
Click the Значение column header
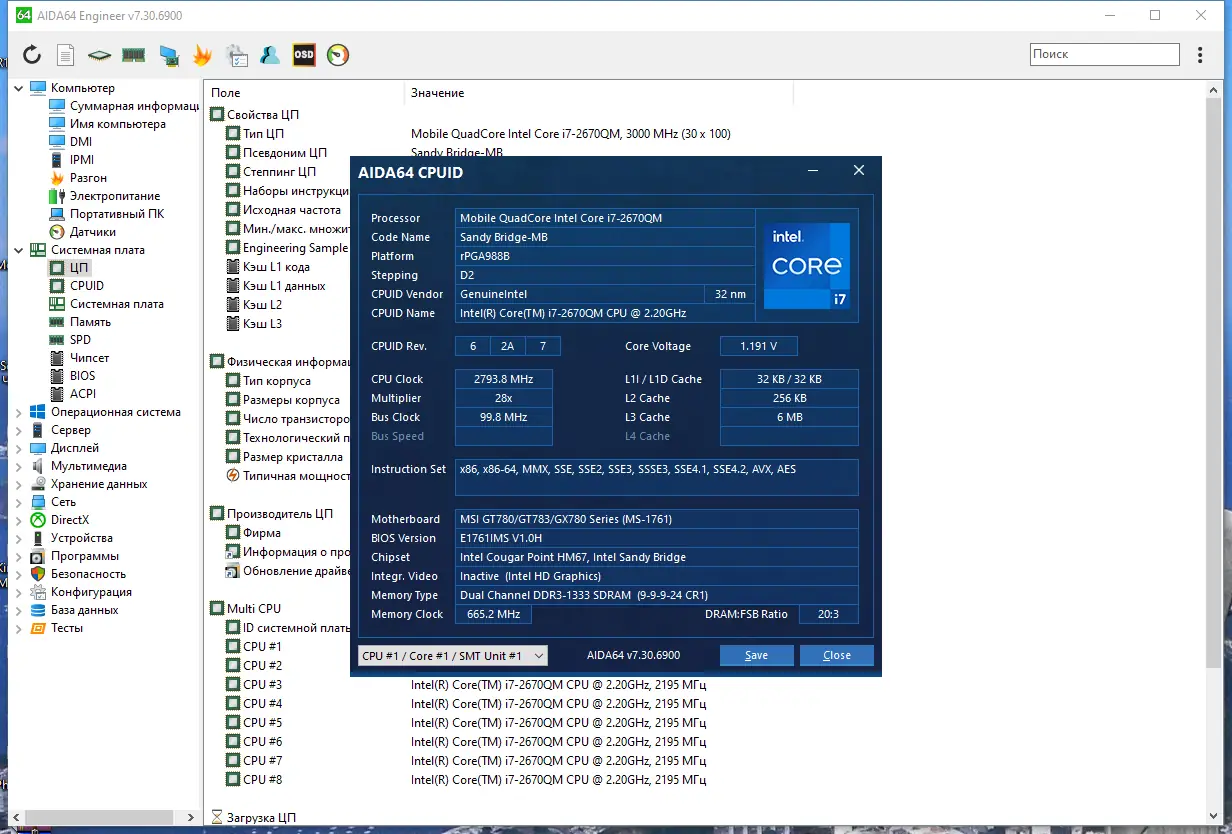tap(438, 93)
